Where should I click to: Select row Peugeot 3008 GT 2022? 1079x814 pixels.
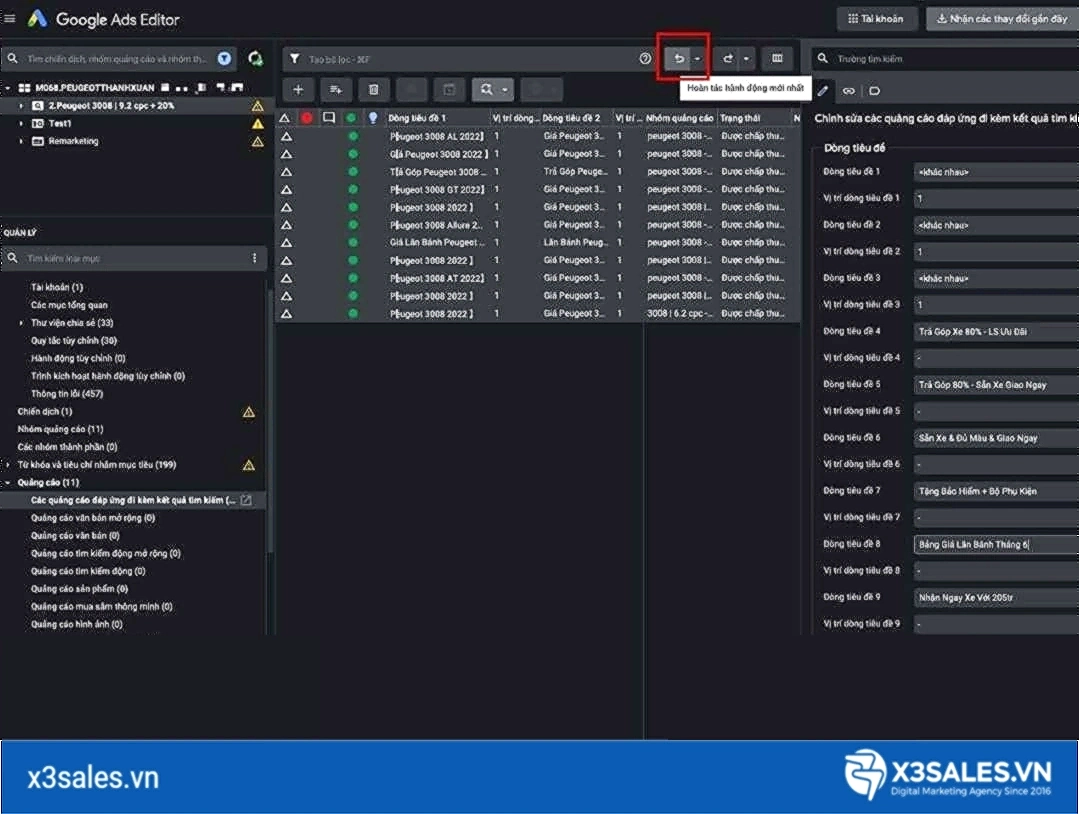coord(538,189)
